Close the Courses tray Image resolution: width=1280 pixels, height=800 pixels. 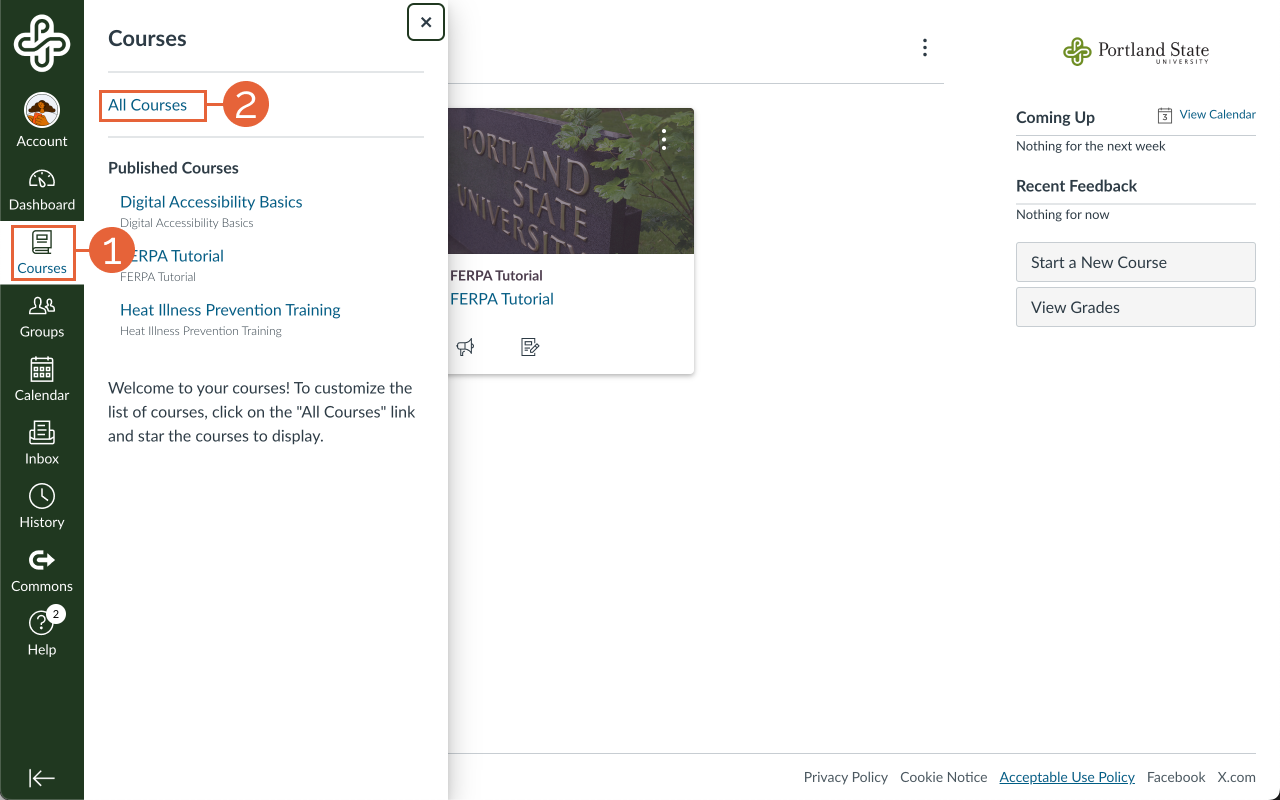click(x=426, y=22)
